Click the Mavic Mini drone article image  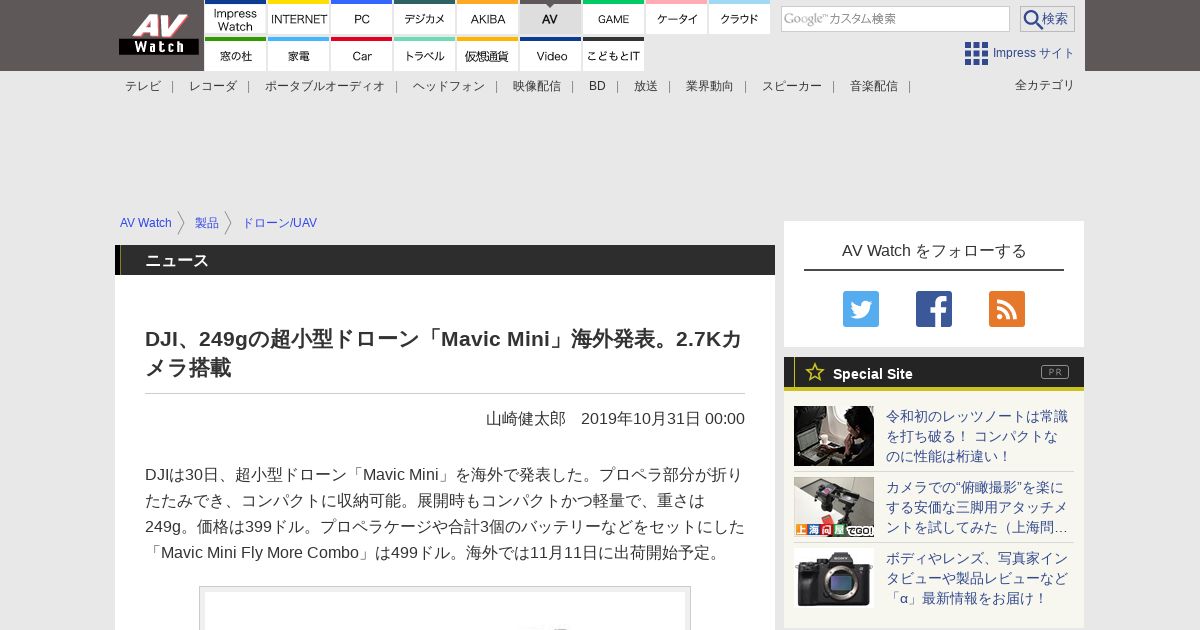coord(445,609)
